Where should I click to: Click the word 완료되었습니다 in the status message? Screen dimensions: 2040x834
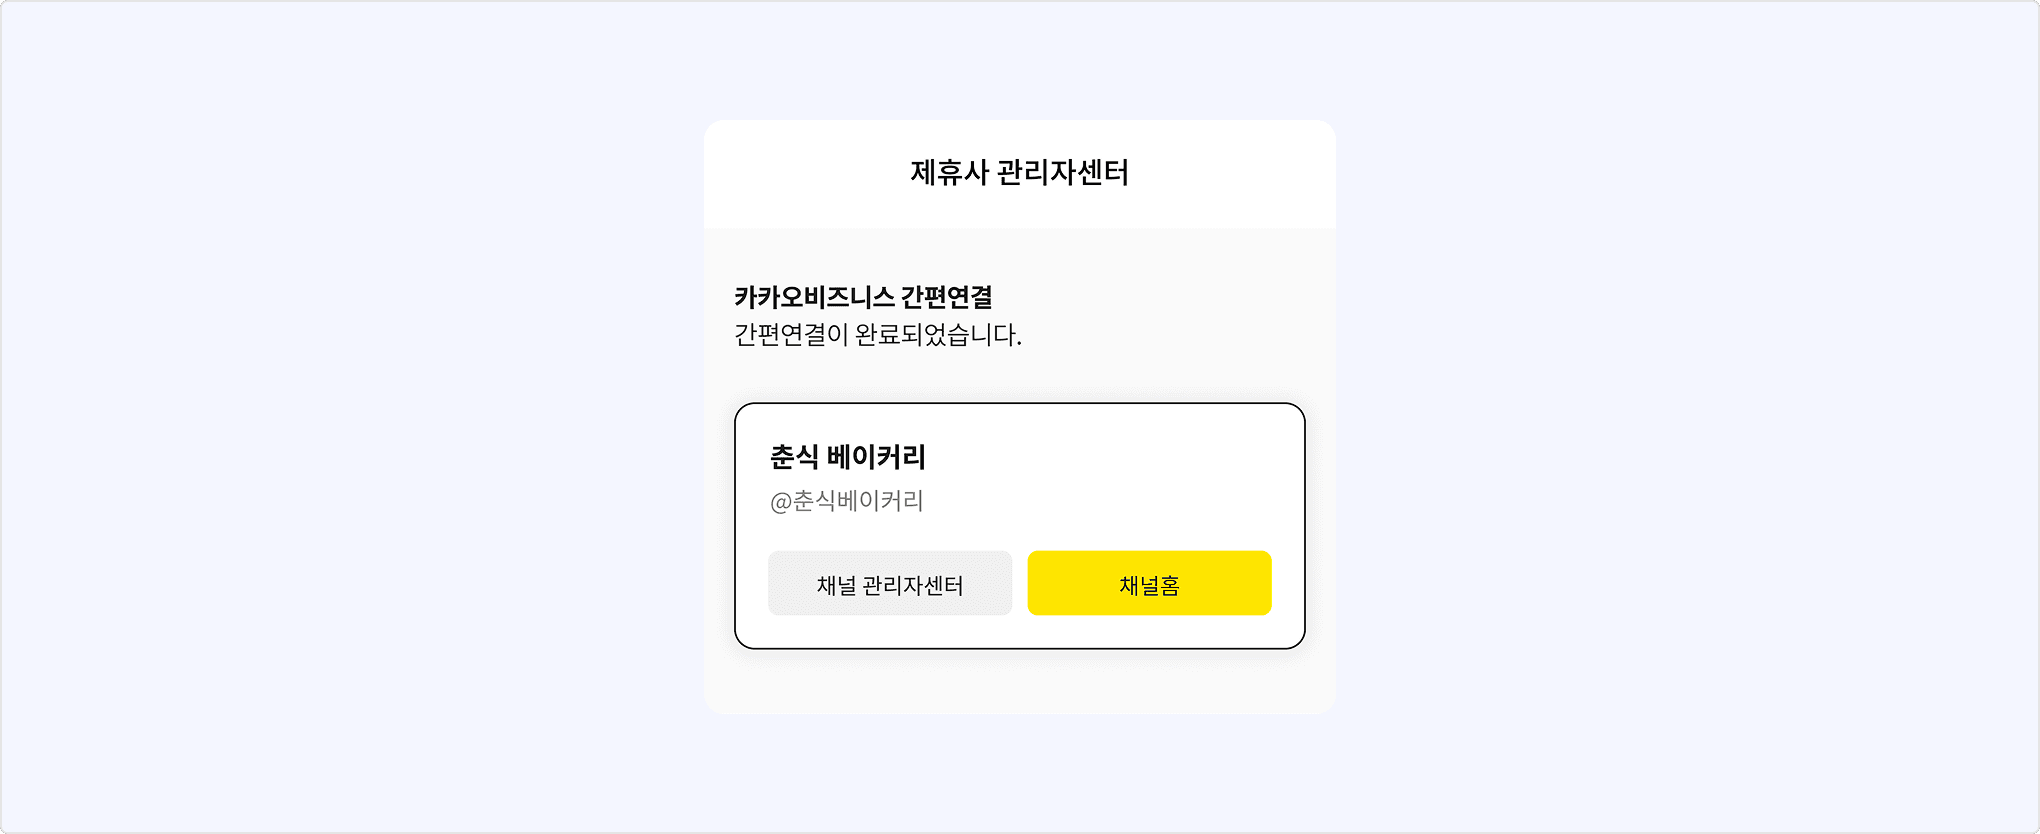(x=937, y=335)
